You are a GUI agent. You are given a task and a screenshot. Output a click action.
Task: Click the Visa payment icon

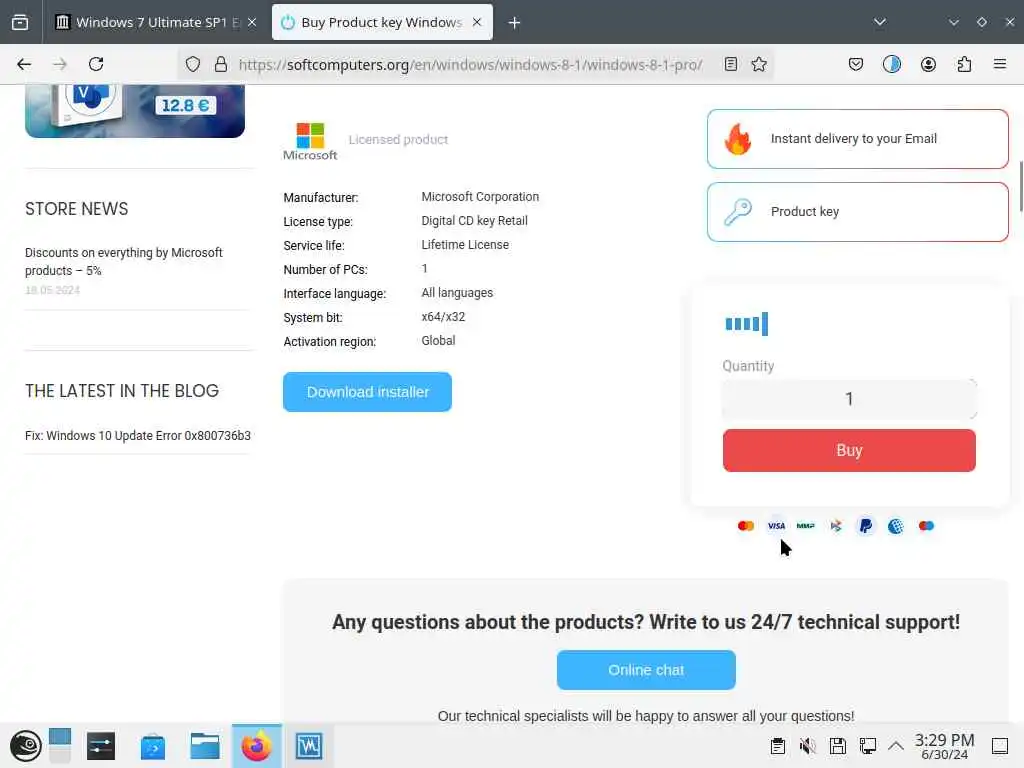tap(776, 526)
